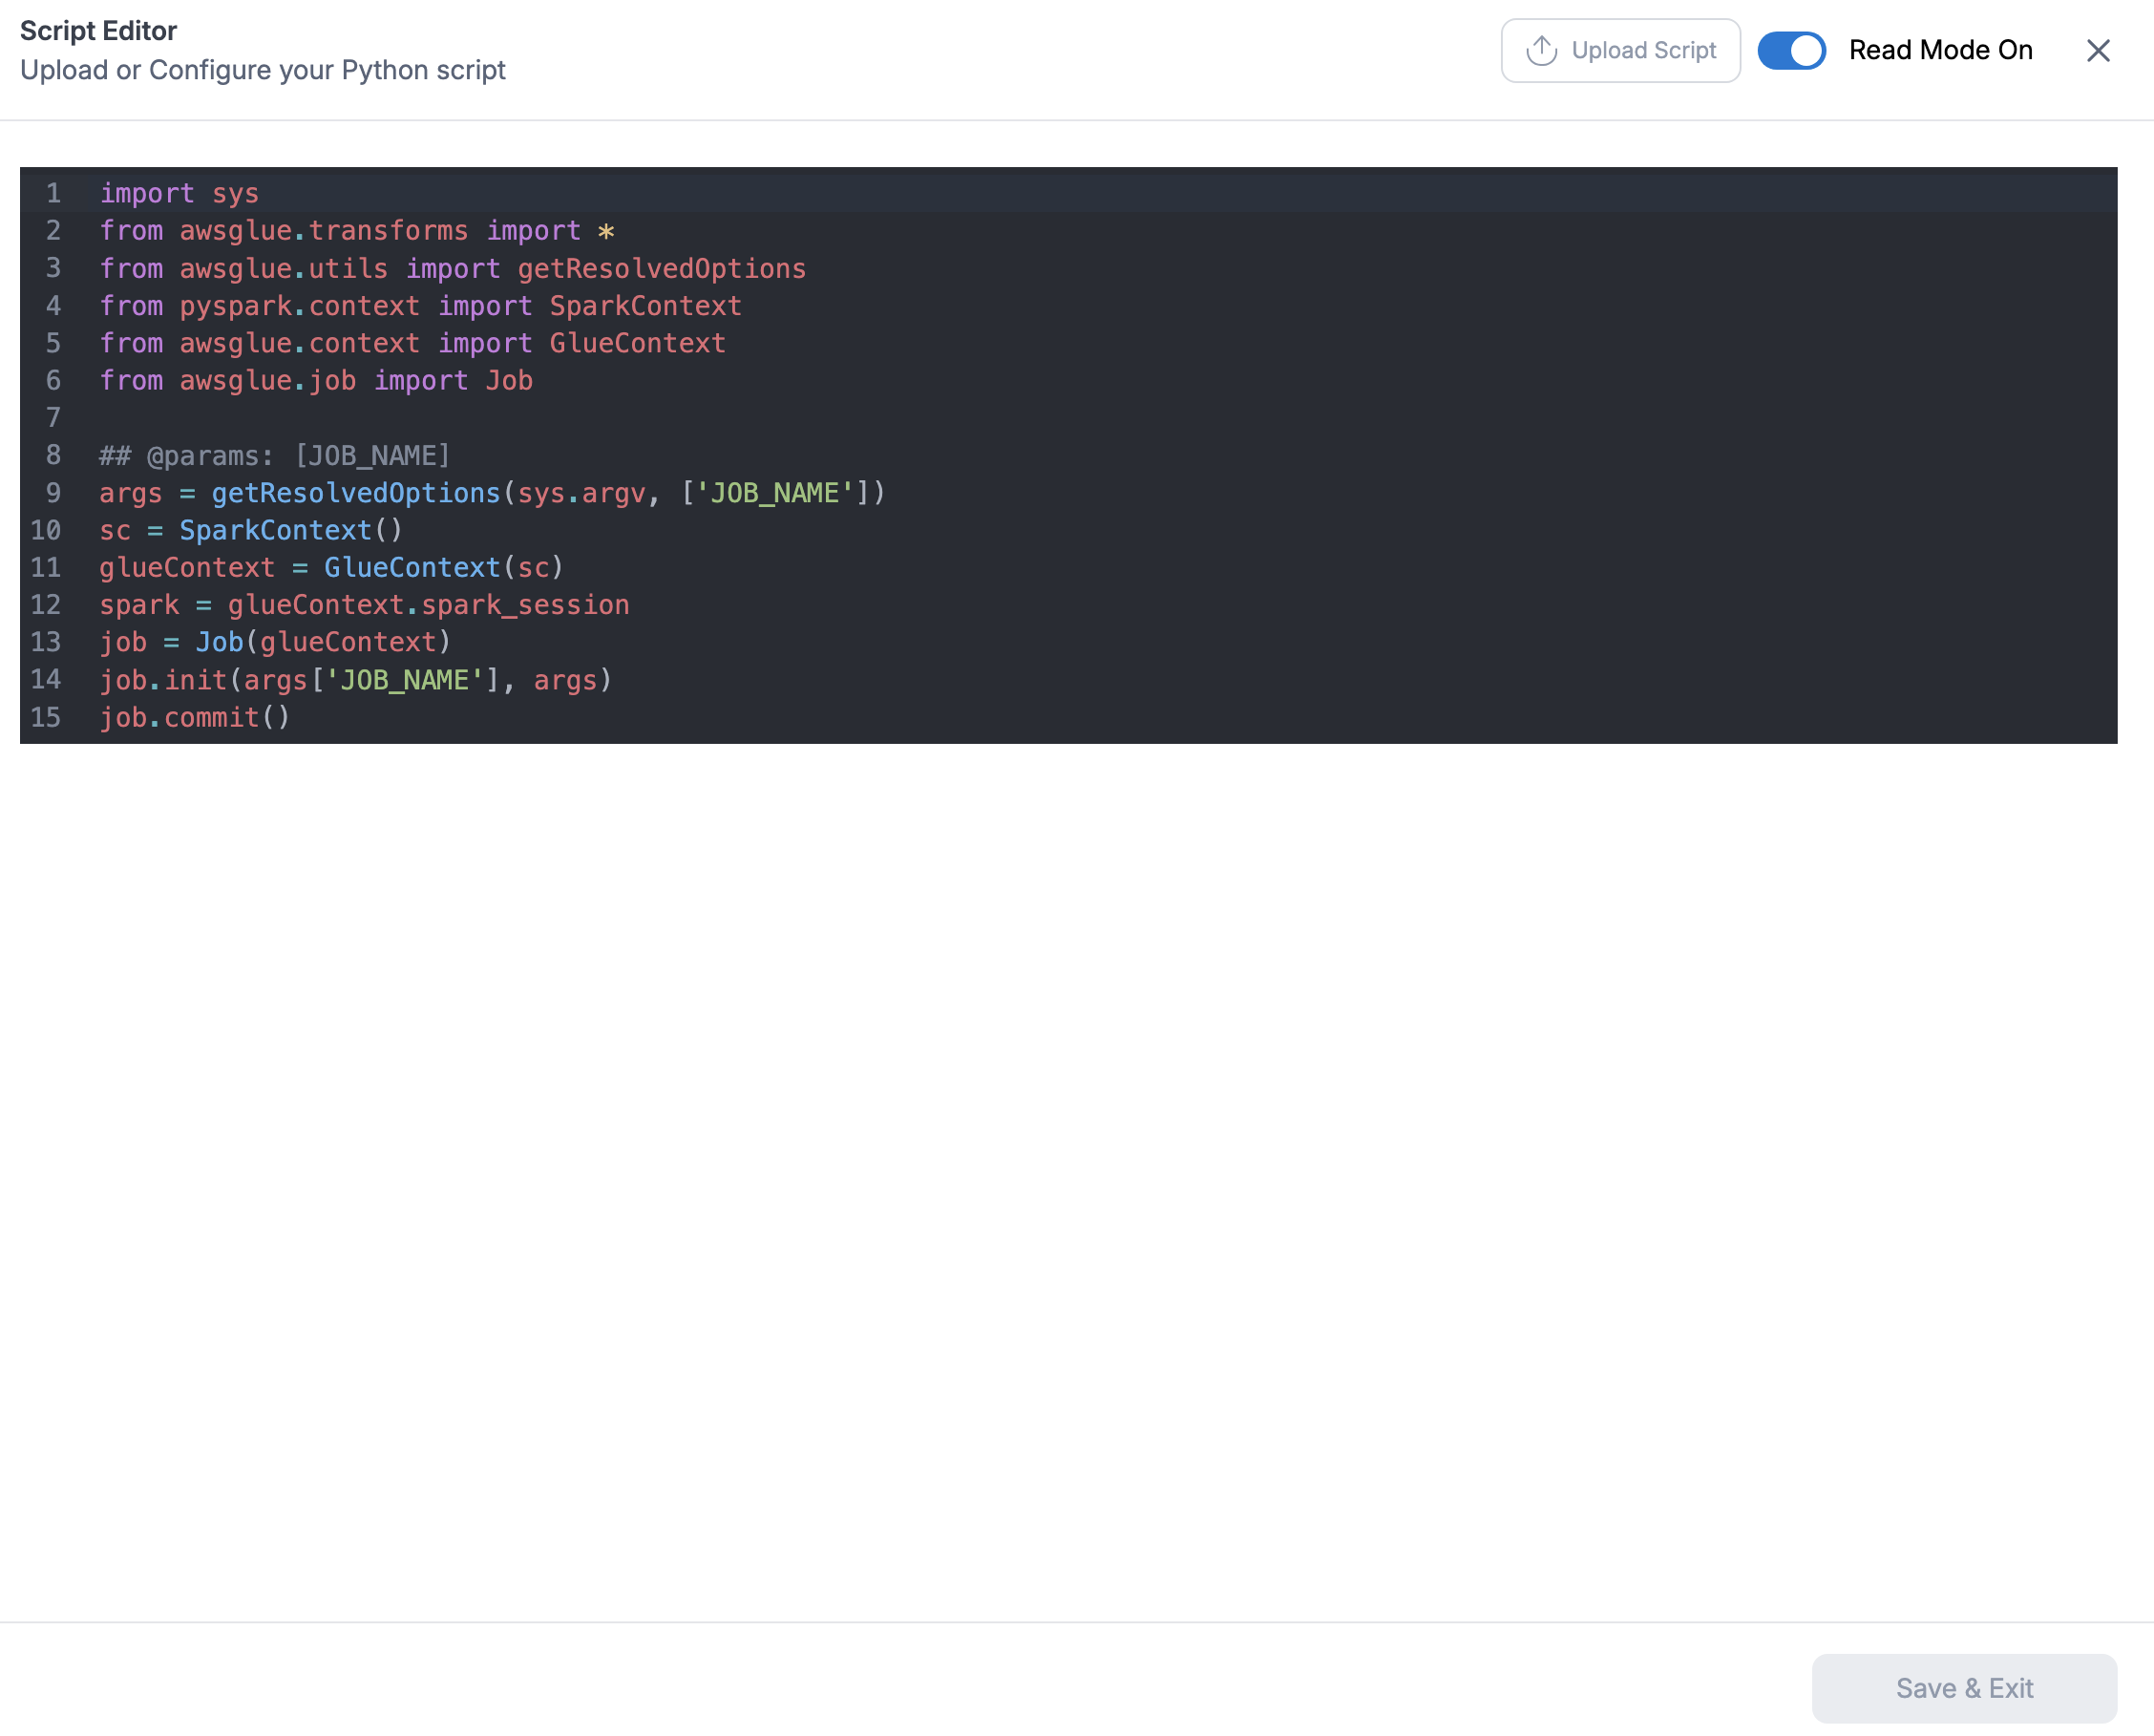Click line number 15 in the gutter
The width and height of the screenshot is (2154, 1736).
(46, 718)
